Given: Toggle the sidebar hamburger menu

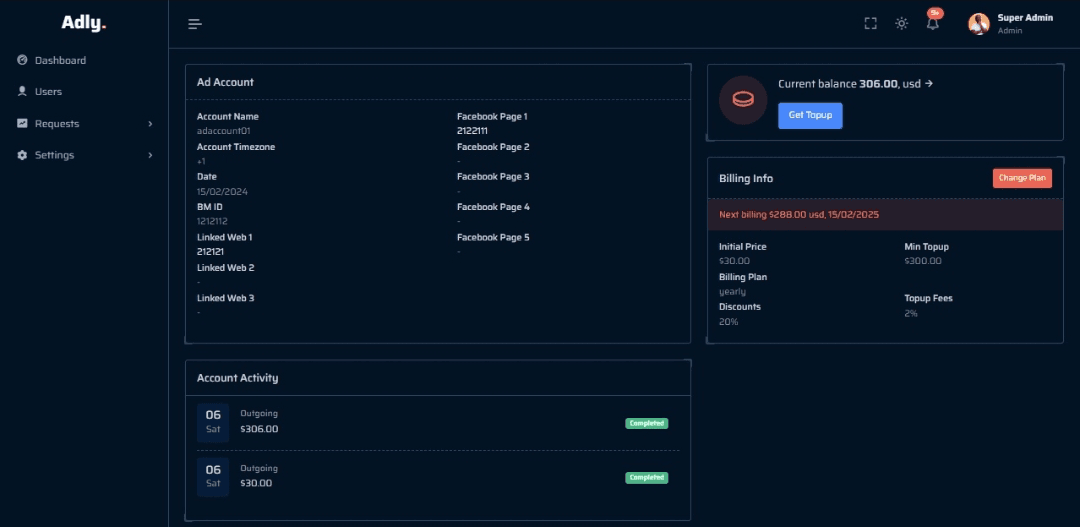Looking at the screenshot, I should (x=195, y=24).
